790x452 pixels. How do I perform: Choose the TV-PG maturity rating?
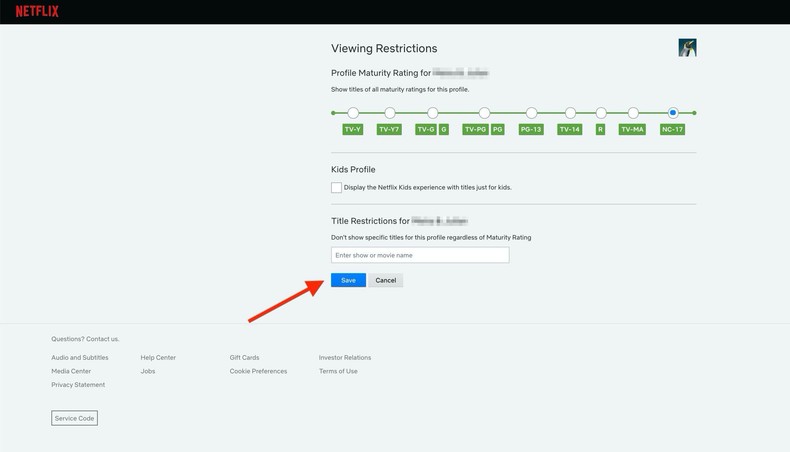click(x=484, y=113)
